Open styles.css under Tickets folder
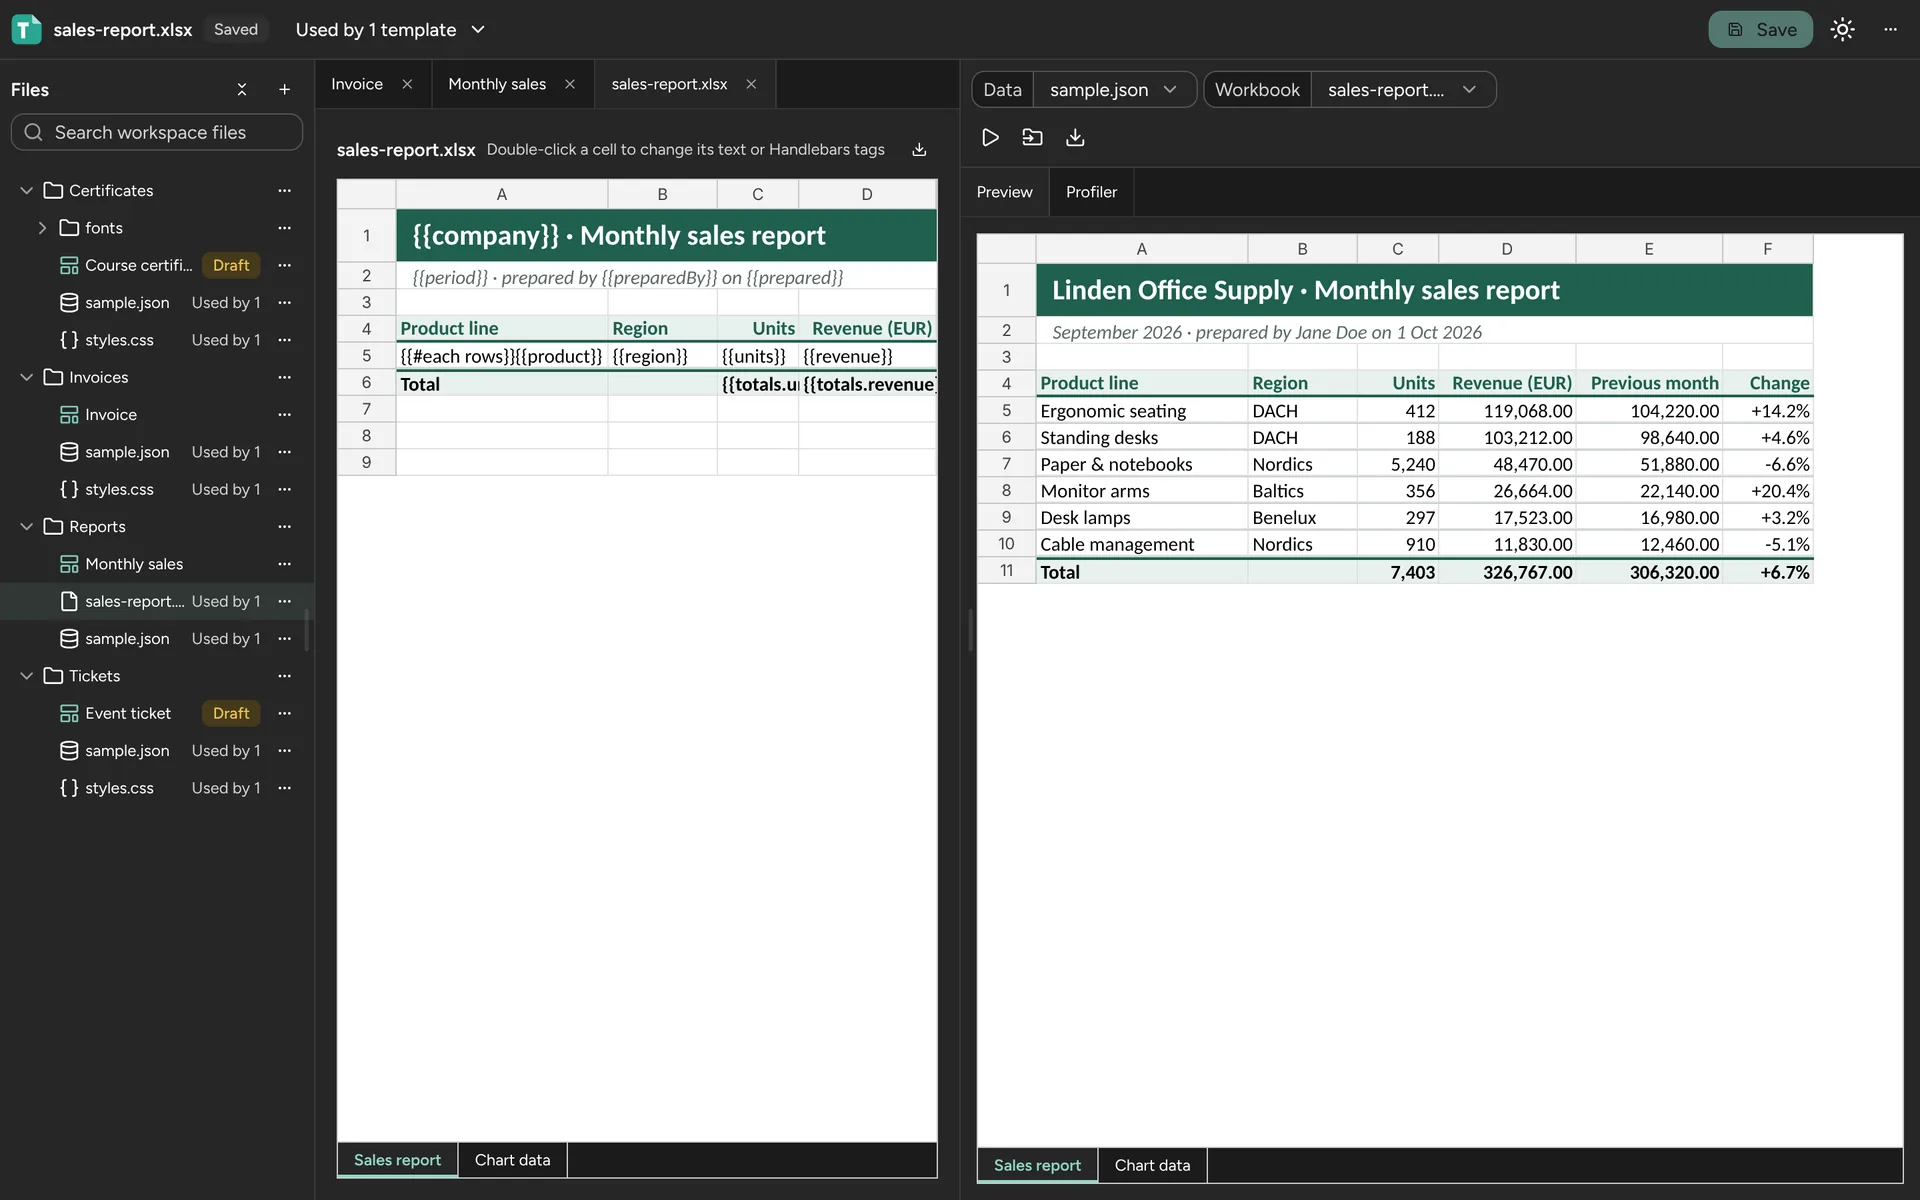1920x1200 pixels. pyautogui.click(x=119, y=788)
